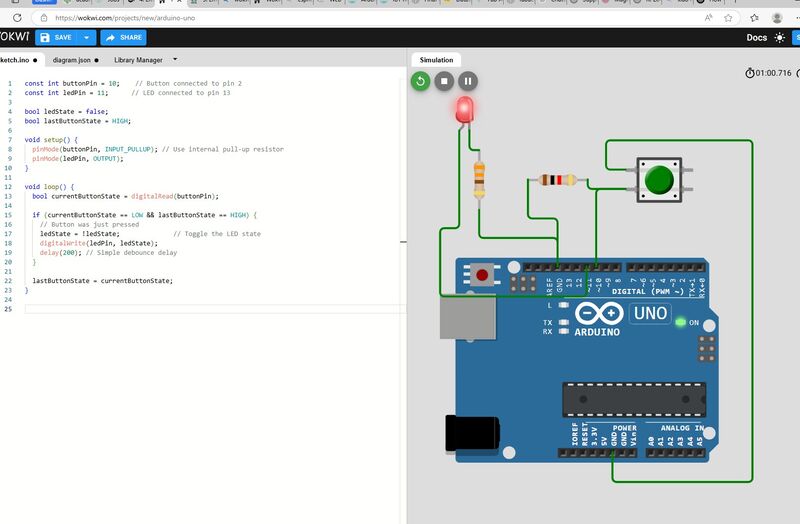Image resolution: width=800 pixels, height=524 pixels.
Task: Click the simulation timer 01:00.716
Action: 768,73
